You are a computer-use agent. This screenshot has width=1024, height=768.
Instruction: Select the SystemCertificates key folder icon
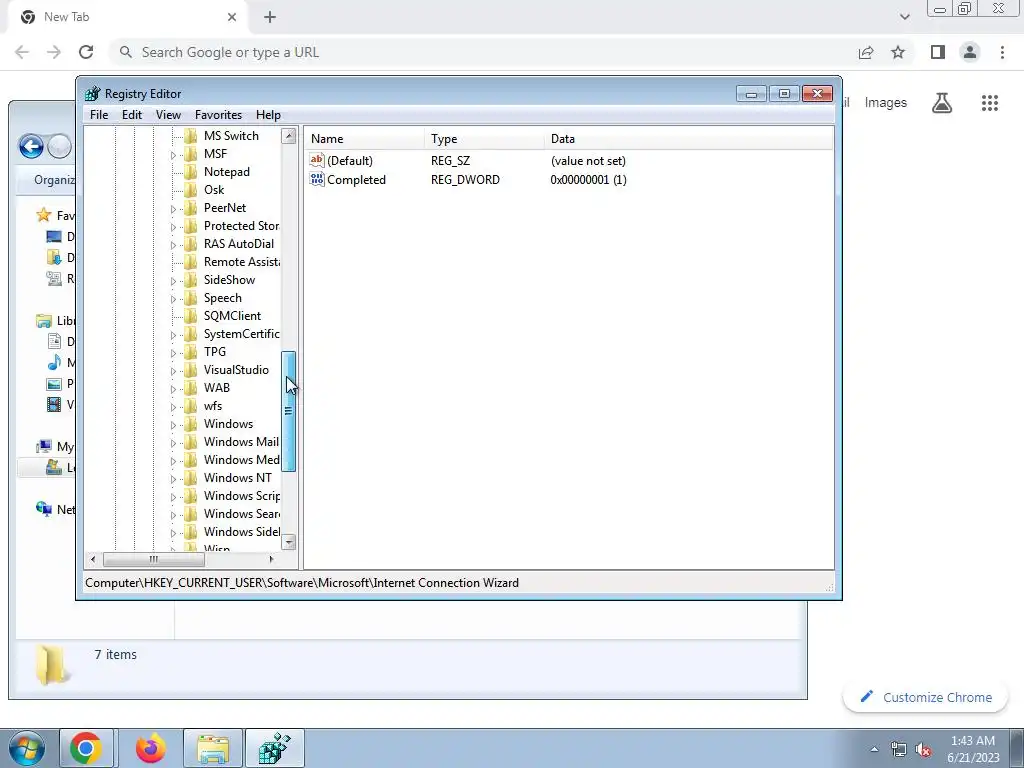click(191, 334)
